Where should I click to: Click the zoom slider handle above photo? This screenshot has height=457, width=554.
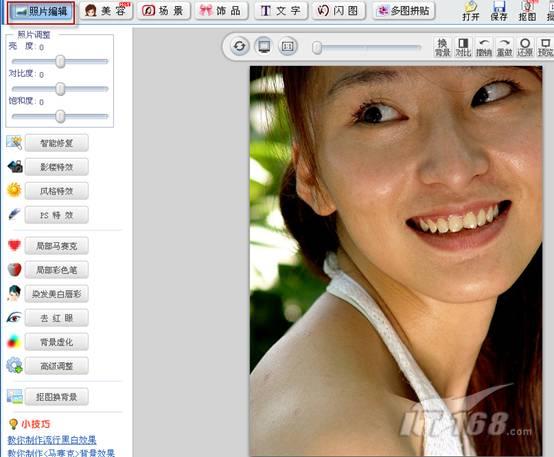(x=317, y=47)
